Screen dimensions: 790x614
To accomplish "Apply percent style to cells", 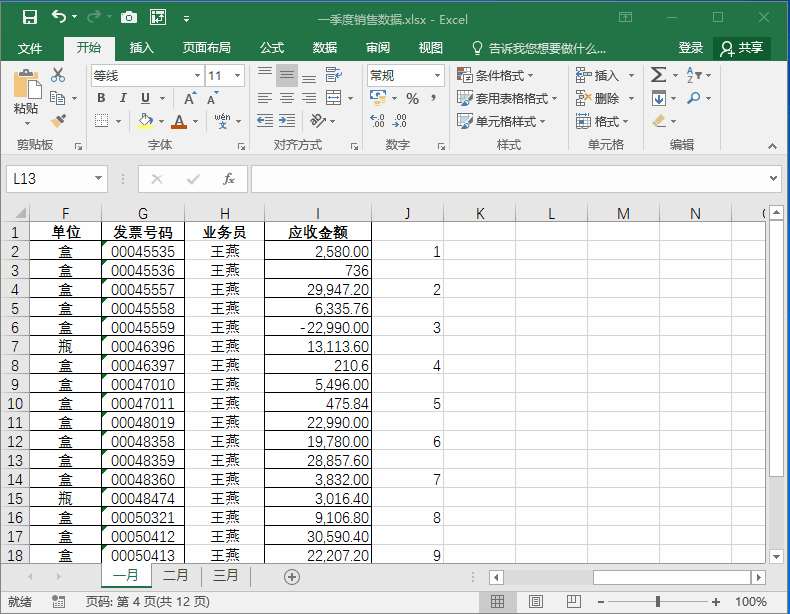I will [412, 98].
